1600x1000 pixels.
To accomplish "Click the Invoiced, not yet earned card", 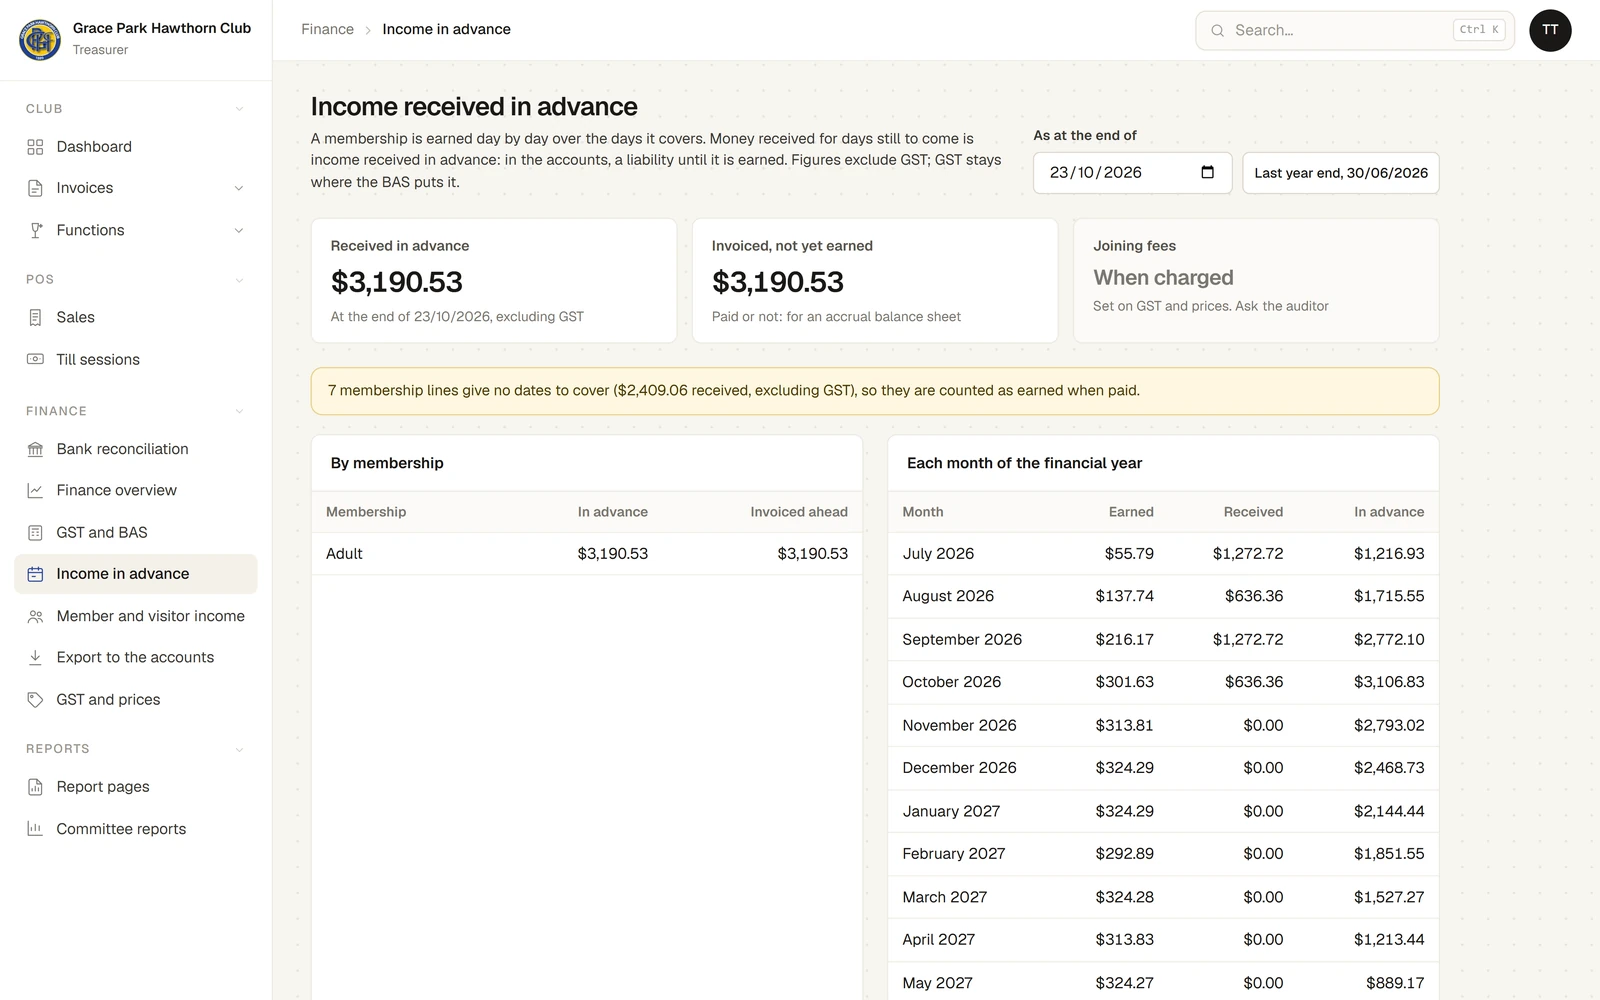I will click(x=875, y=281).
